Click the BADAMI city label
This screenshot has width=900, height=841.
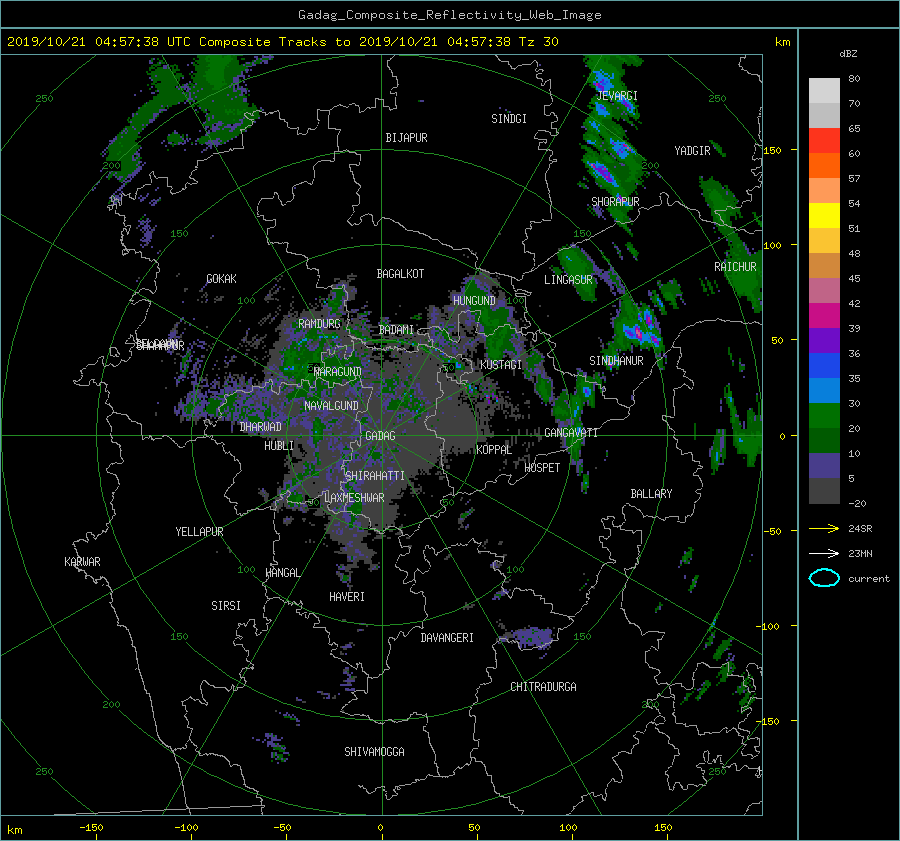396,330
